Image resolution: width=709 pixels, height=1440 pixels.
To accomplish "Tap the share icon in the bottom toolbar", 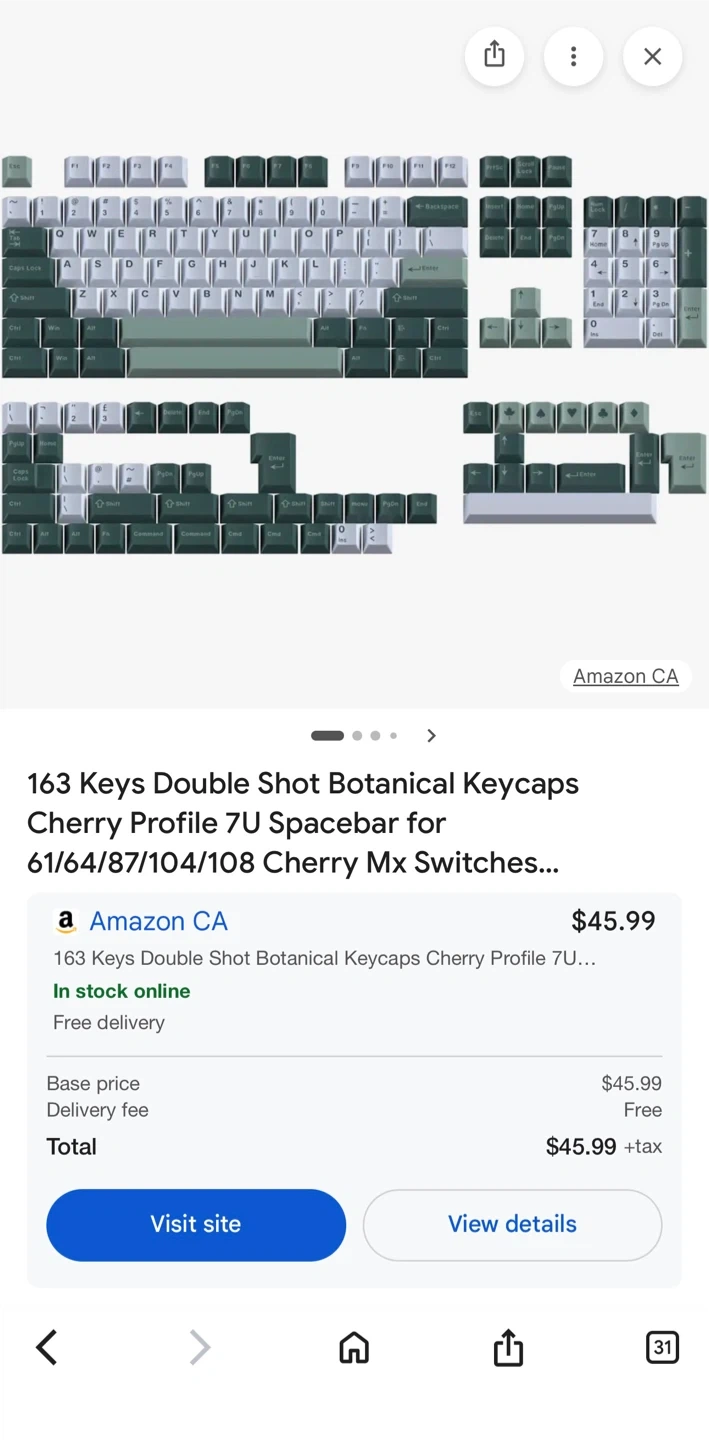I will (x=508, y=1347).
